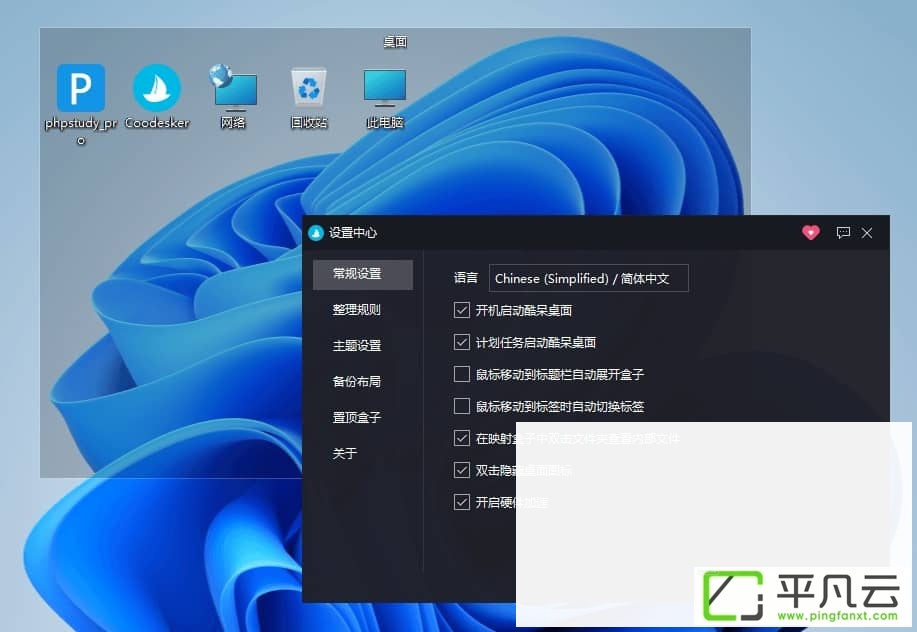The image size is (917, 632).
Task: Toggle the 双击隐藏桌面图标 checkbox
Action: click(x=461, y=470)
